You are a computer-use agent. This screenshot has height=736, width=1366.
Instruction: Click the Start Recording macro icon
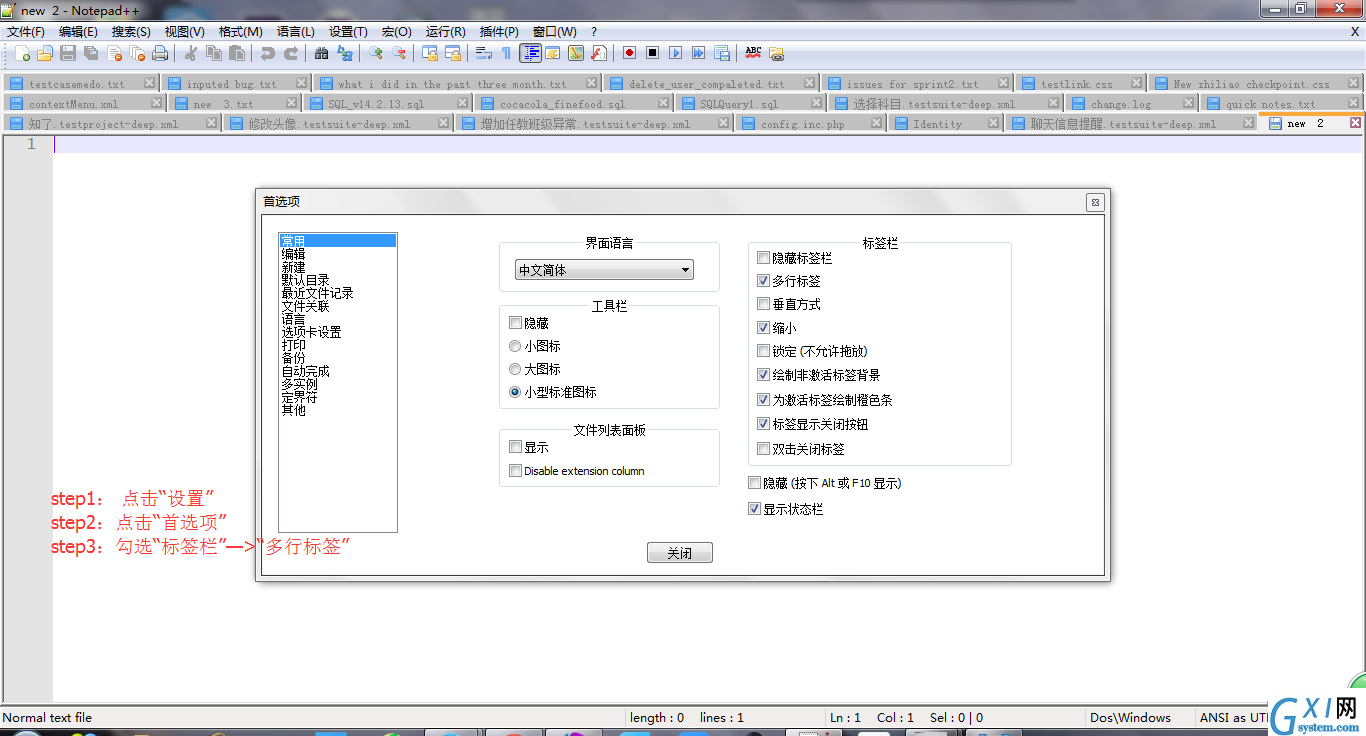629,53
